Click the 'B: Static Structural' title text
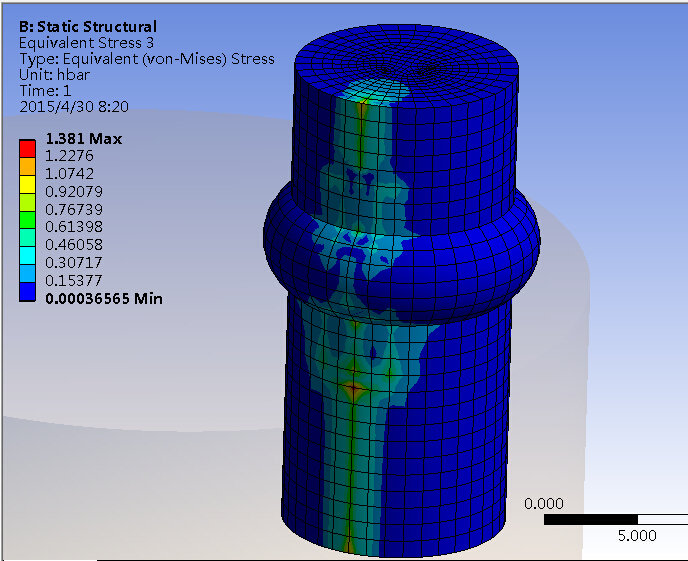 (x=88, y=27)
